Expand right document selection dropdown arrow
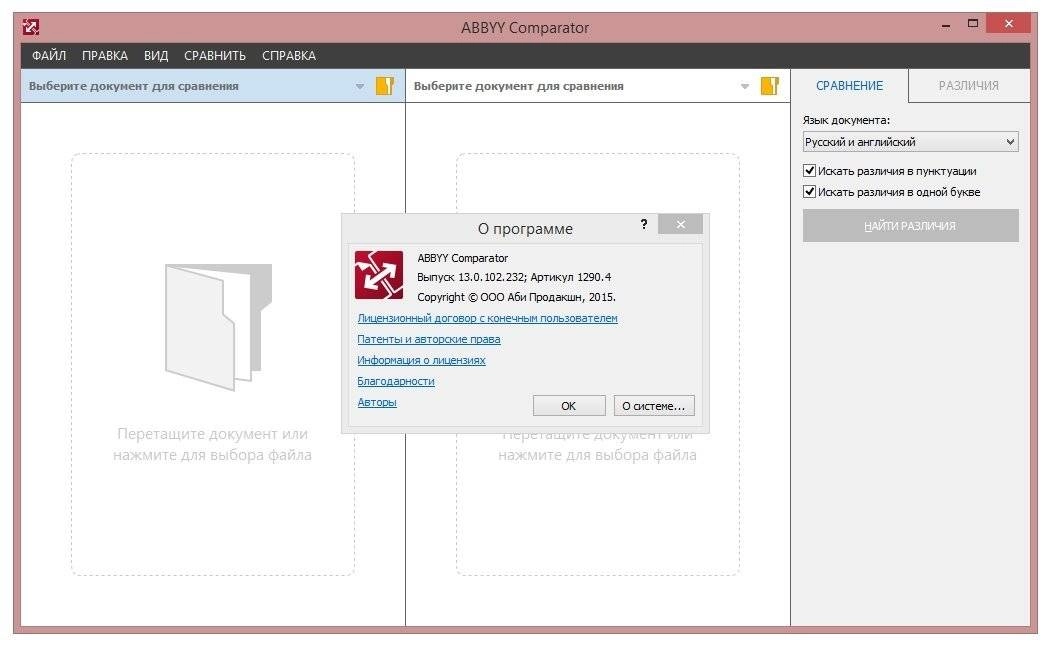The image size is (1055, 653). tap(745, 86)
